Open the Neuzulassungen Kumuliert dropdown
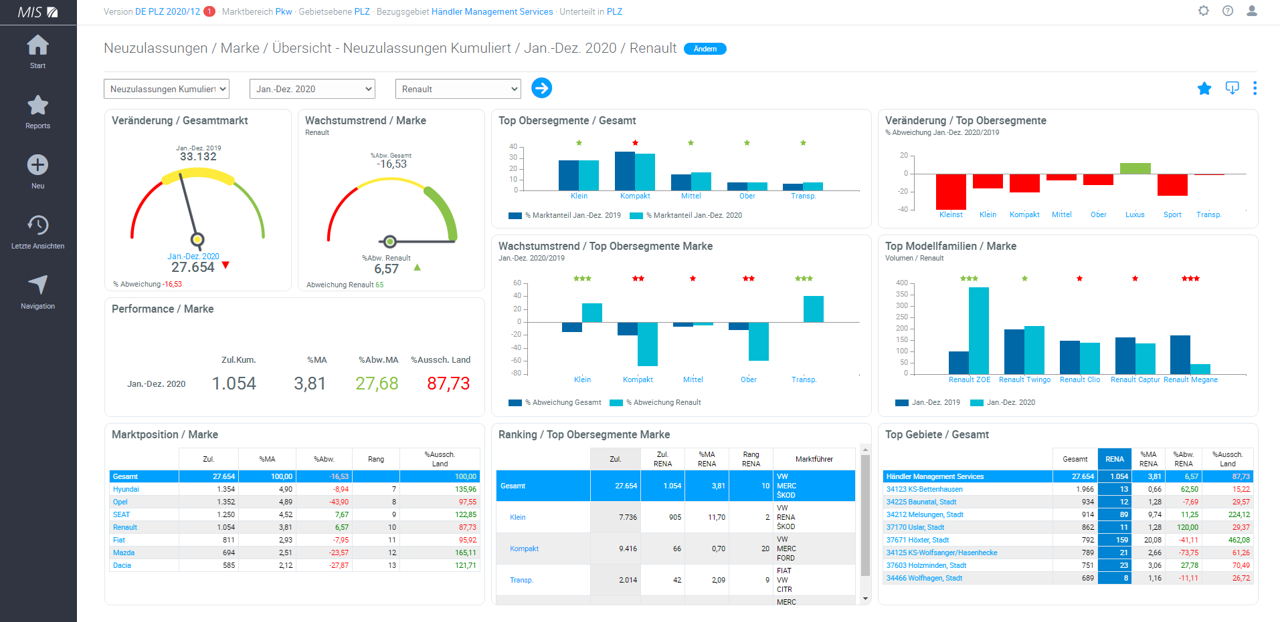The image size is (1280, 622). click(166, 89)
